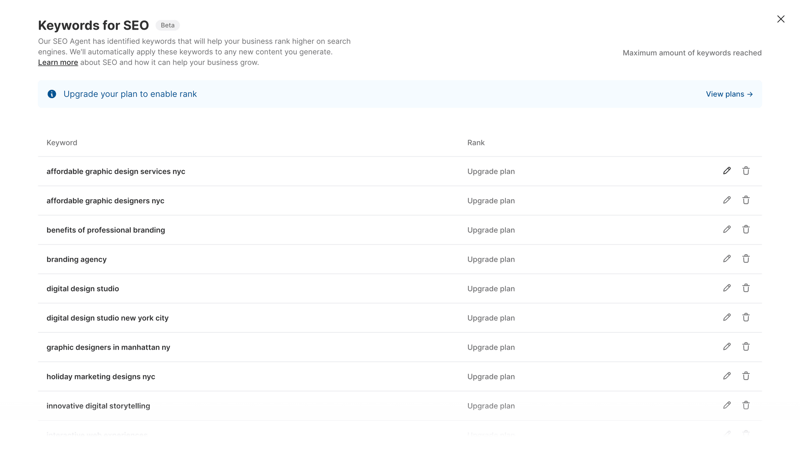Click the info icon in upgrade banner
The image size is (800, 470).
click(x=52, y=94)
